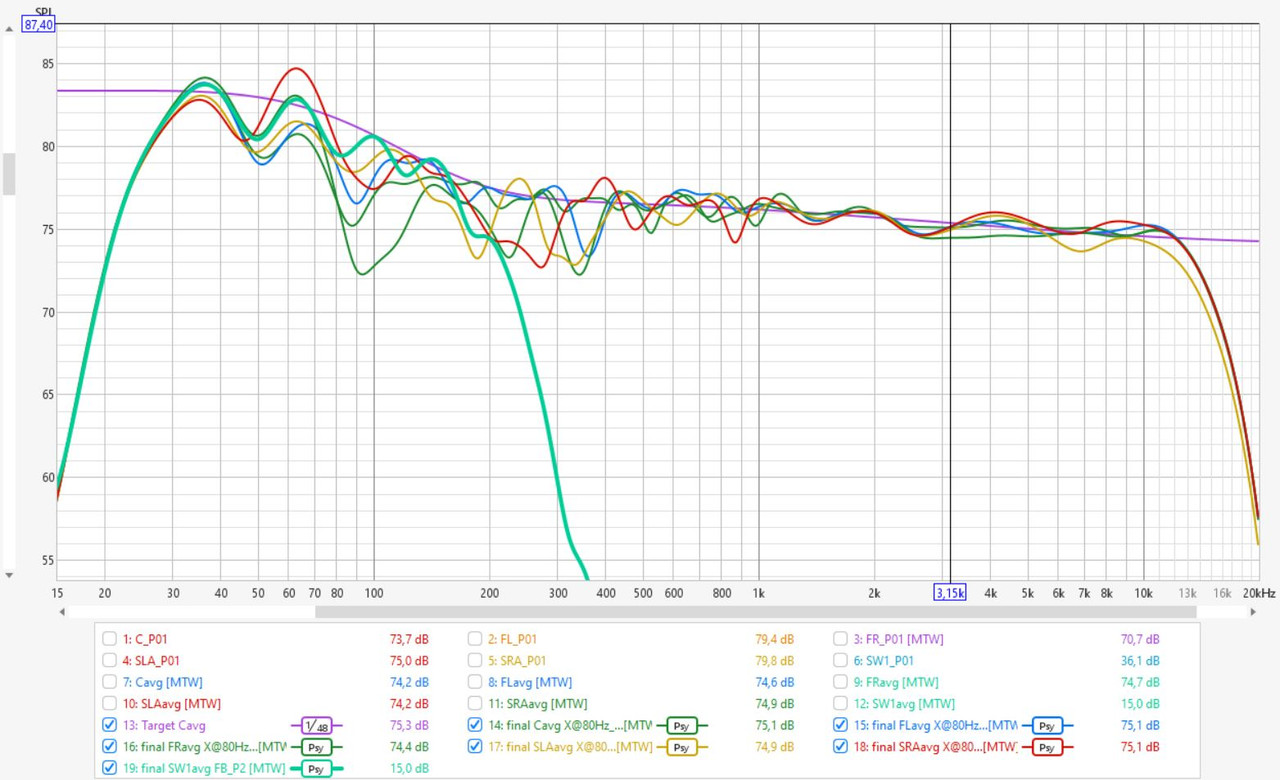Click the 74,4 dB value for final FRavg
This screenshot has width=1280, height=780.
pos(409,747)
